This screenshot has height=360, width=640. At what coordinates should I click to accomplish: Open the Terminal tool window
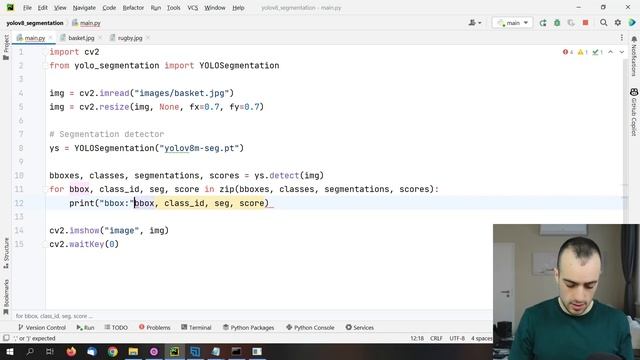(x=196, y=327)
